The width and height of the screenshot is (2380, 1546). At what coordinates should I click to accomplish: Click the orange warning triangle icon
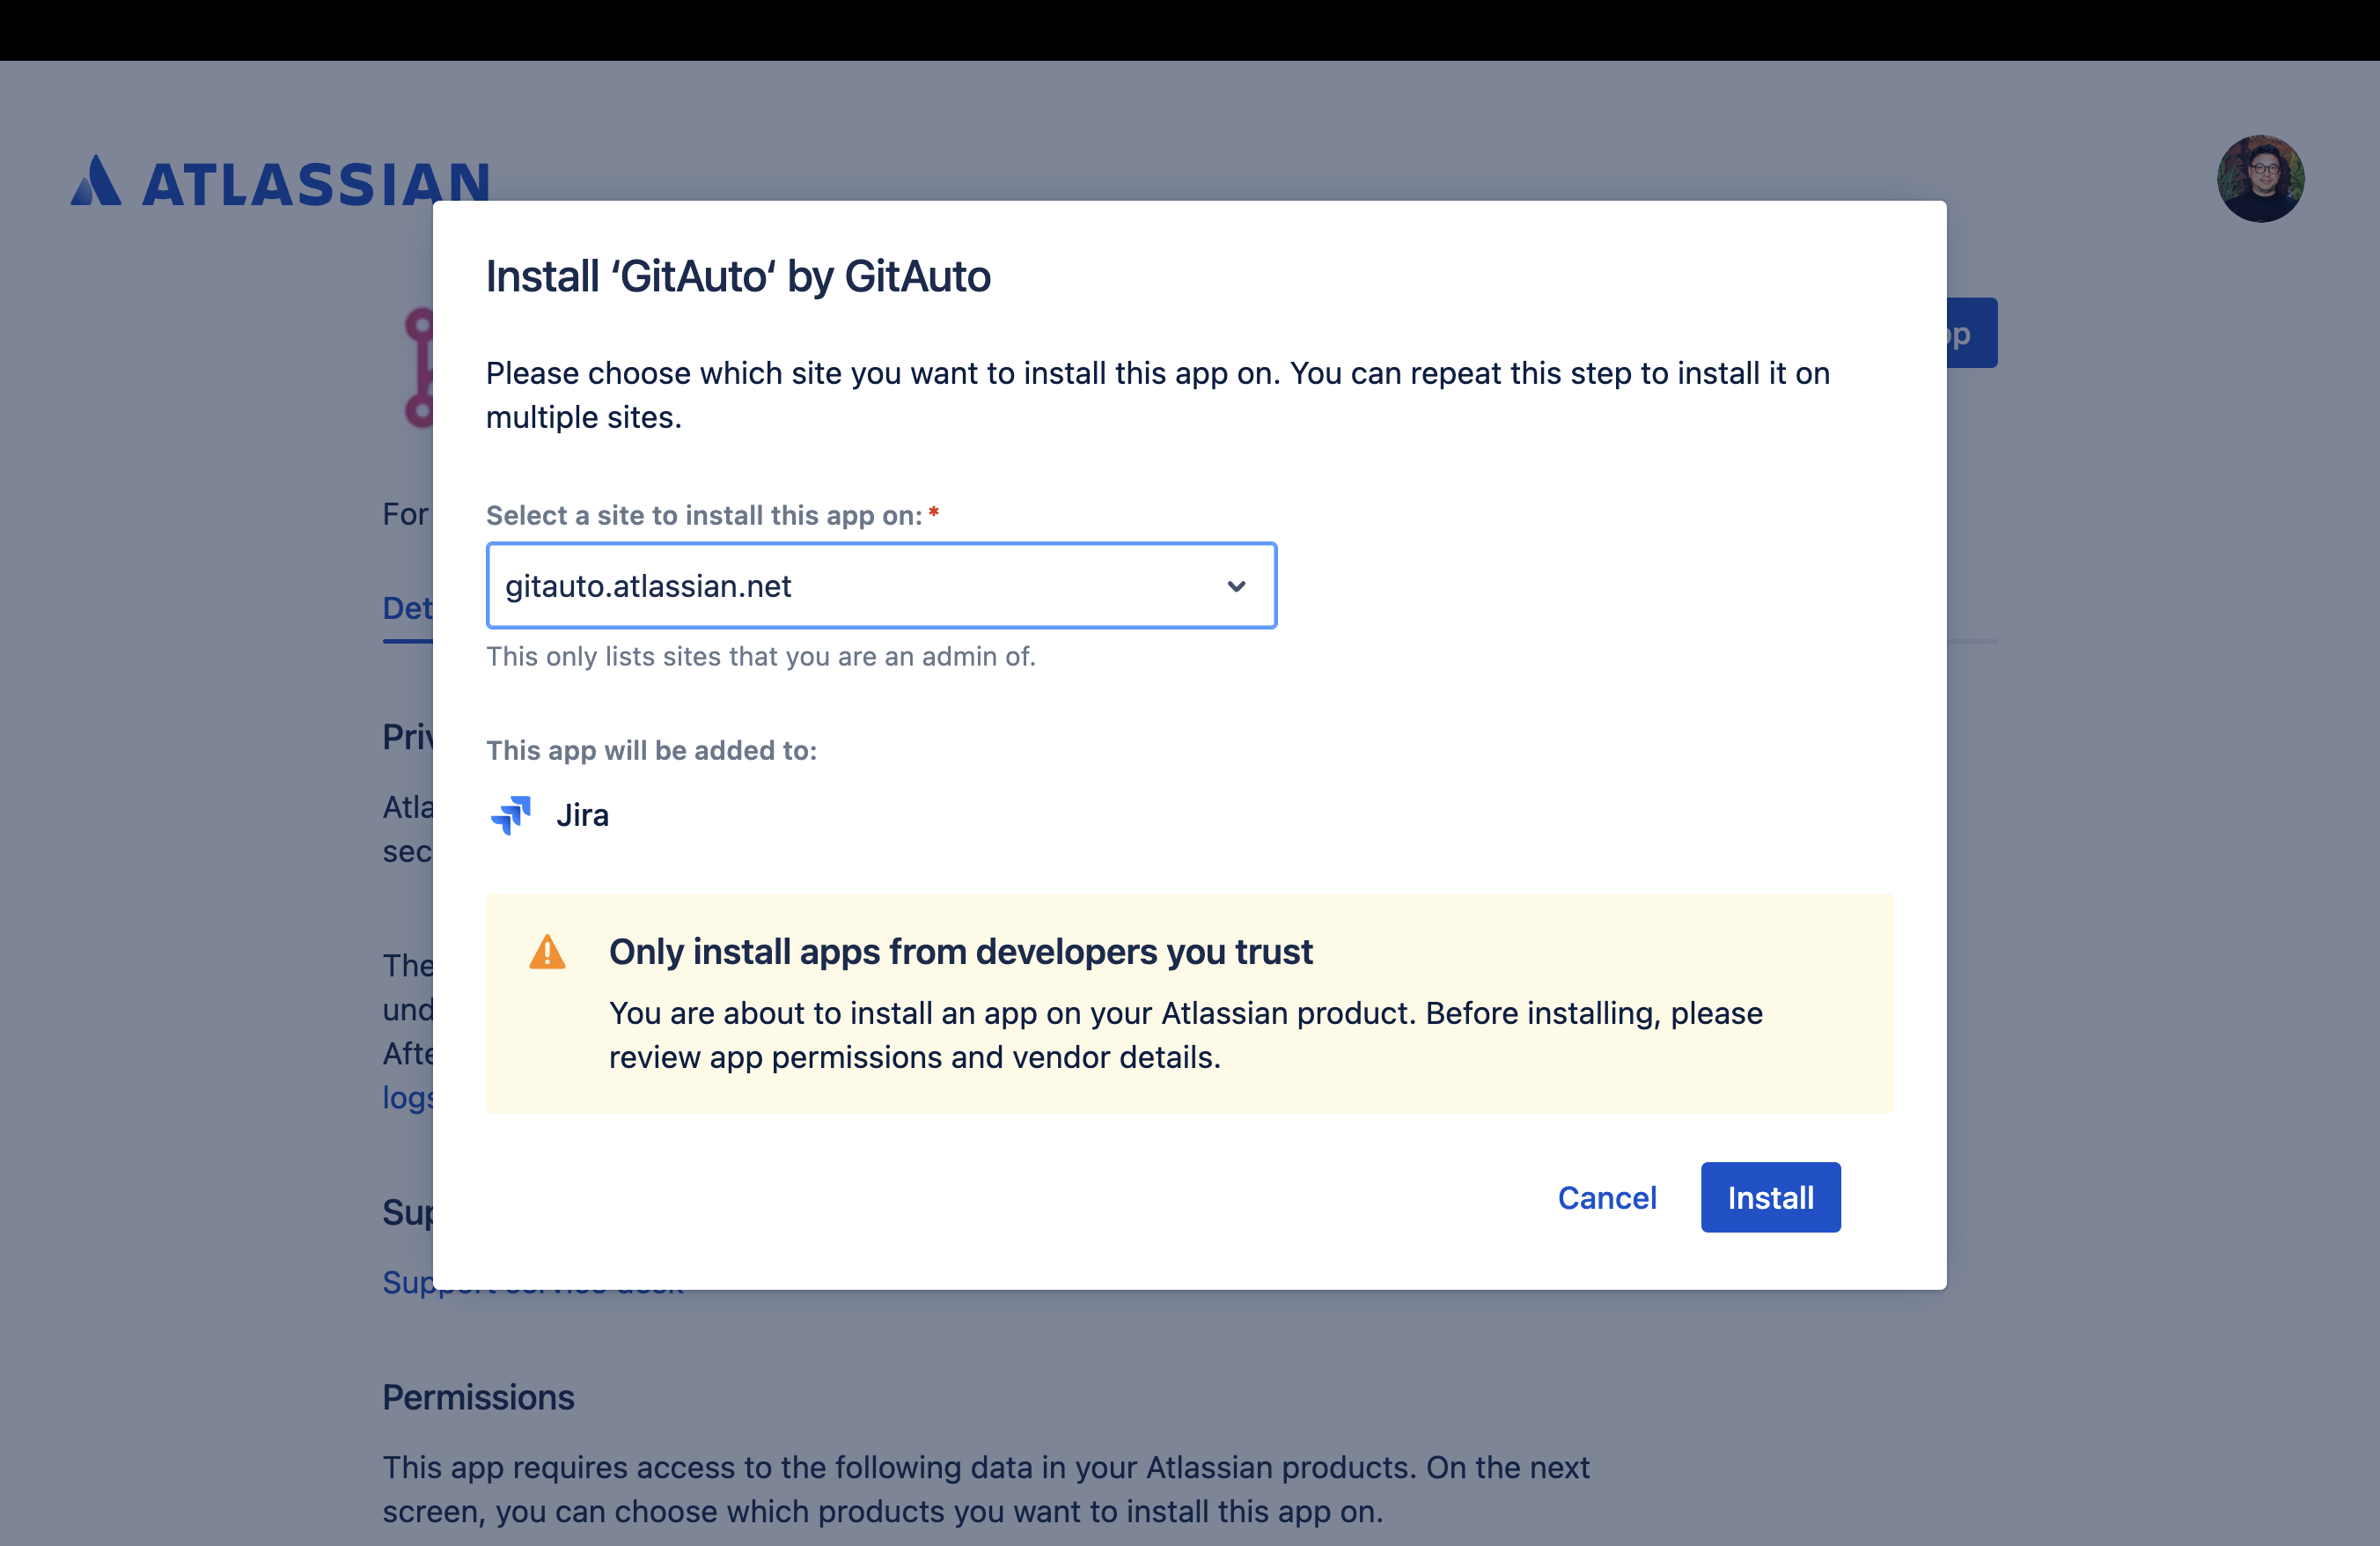[x=547, y=951]
